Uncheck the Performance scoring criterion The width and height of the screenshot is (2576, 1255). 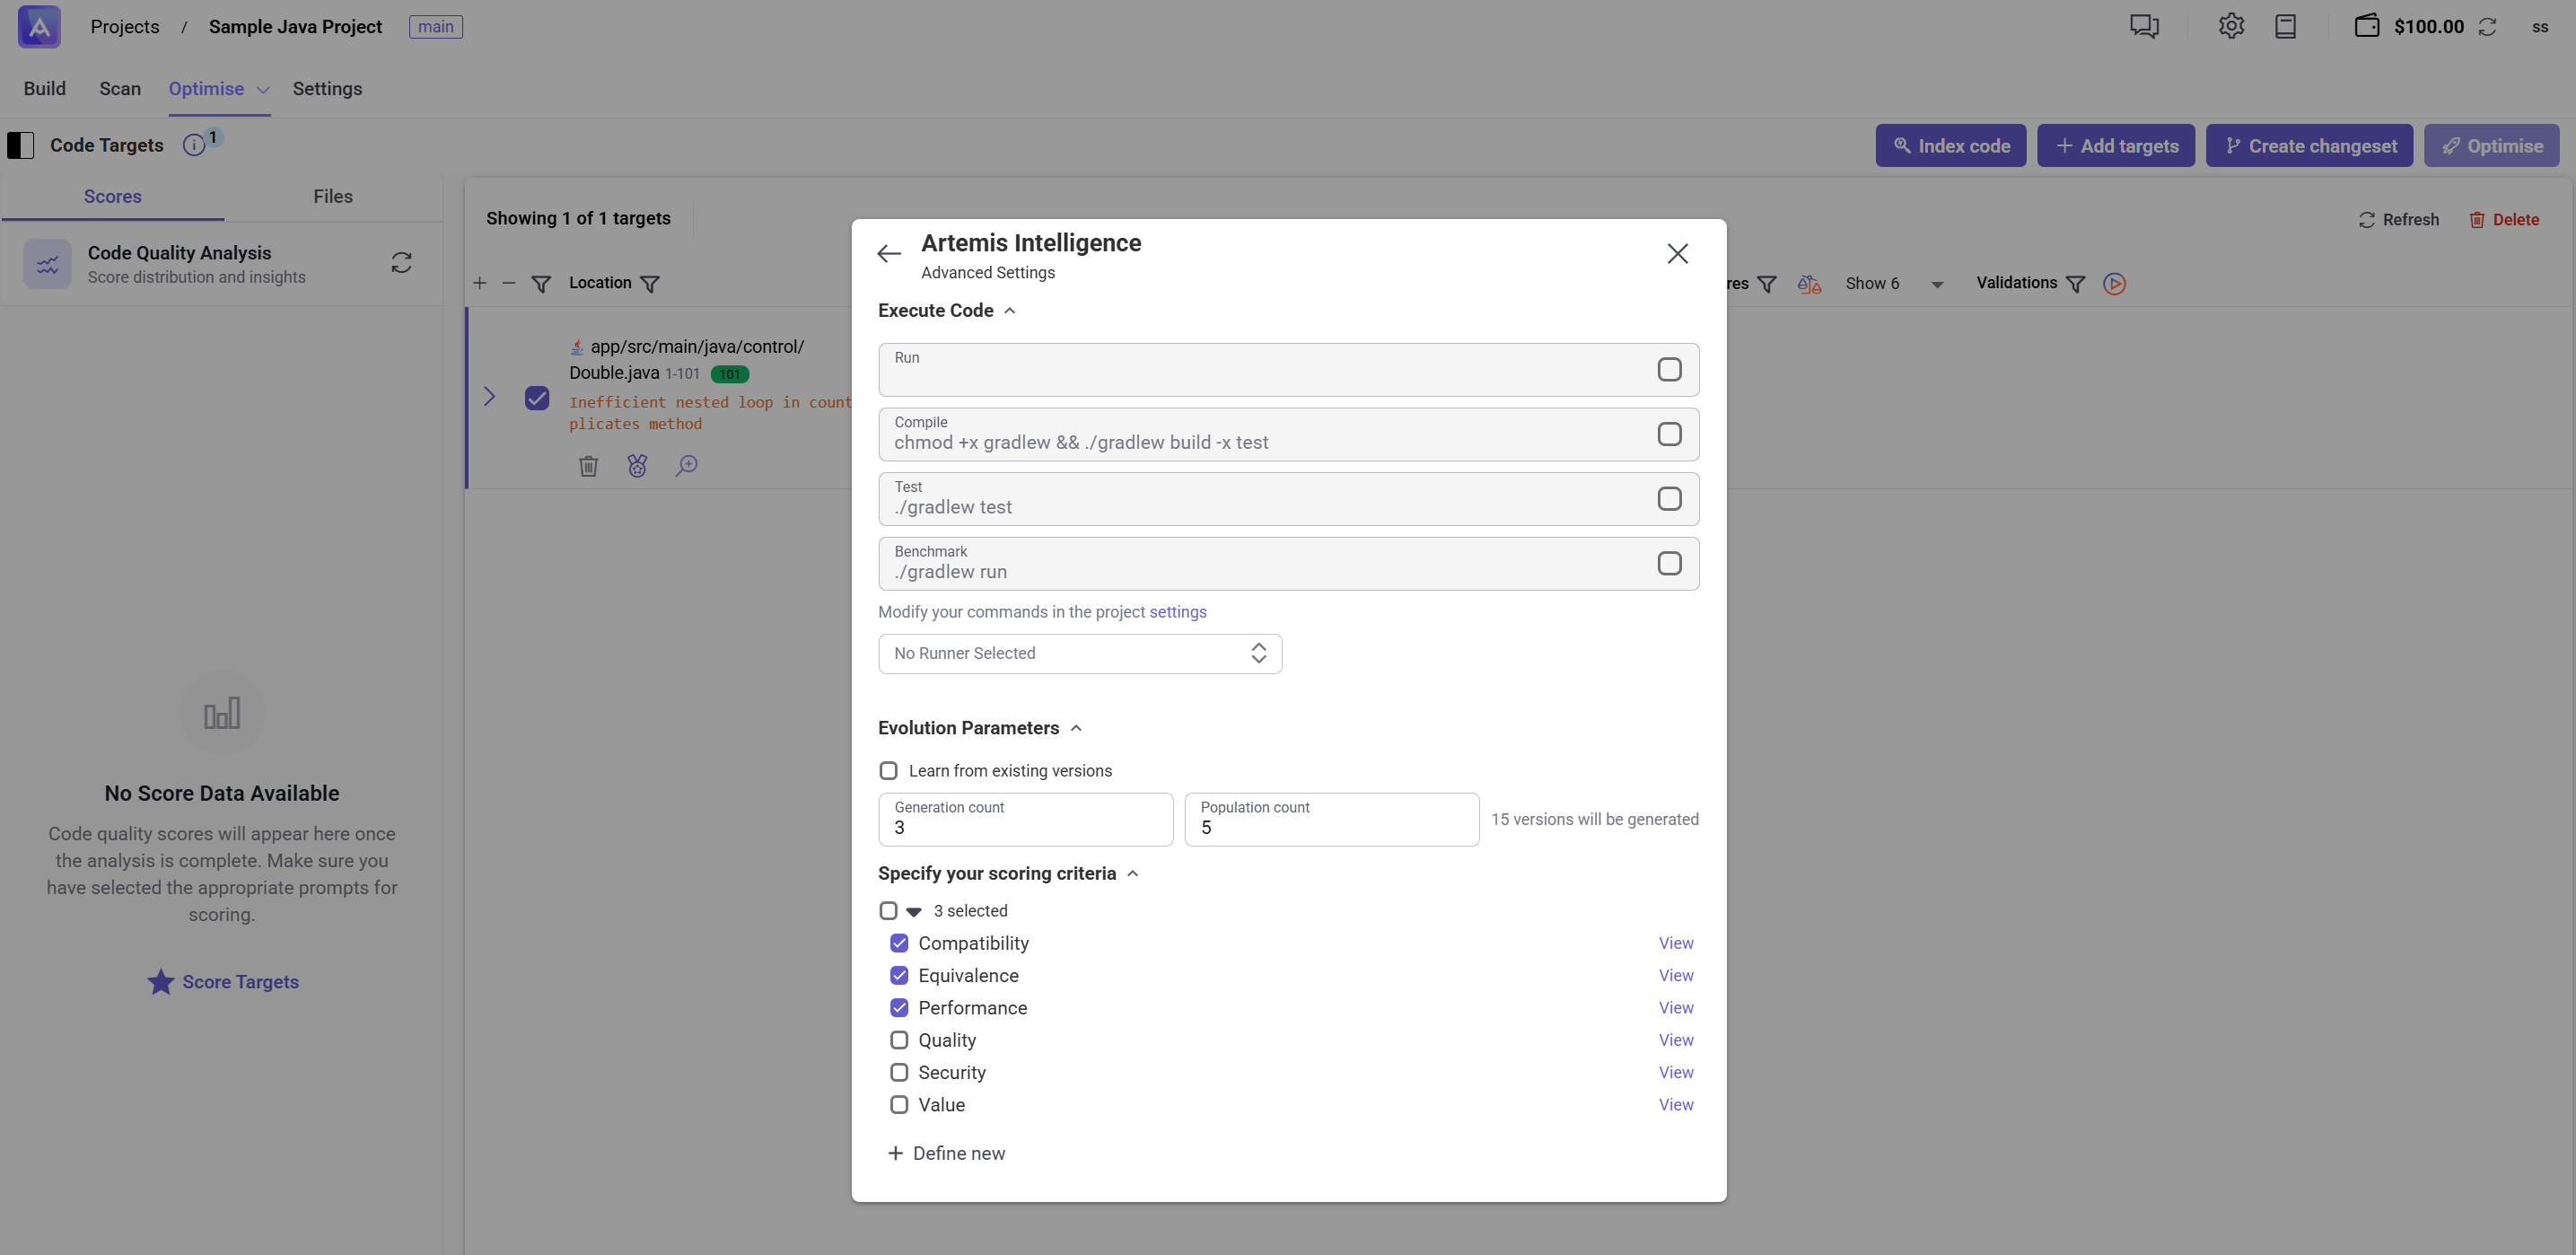[x=899, y=1007]
